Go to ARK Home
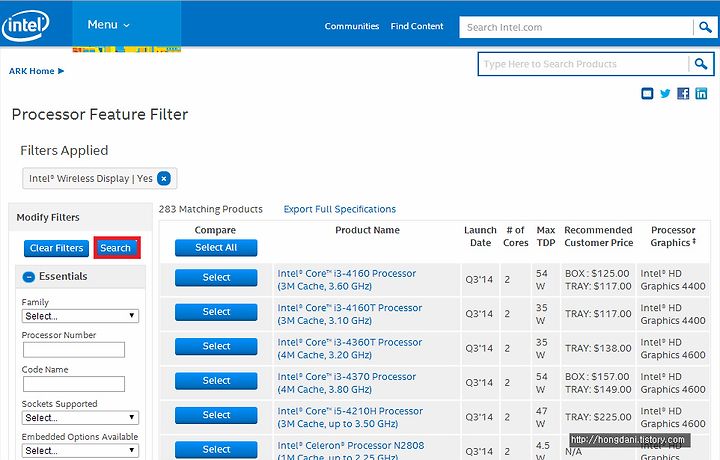Viewport: 720px width, 460px height. pos(36,71)
